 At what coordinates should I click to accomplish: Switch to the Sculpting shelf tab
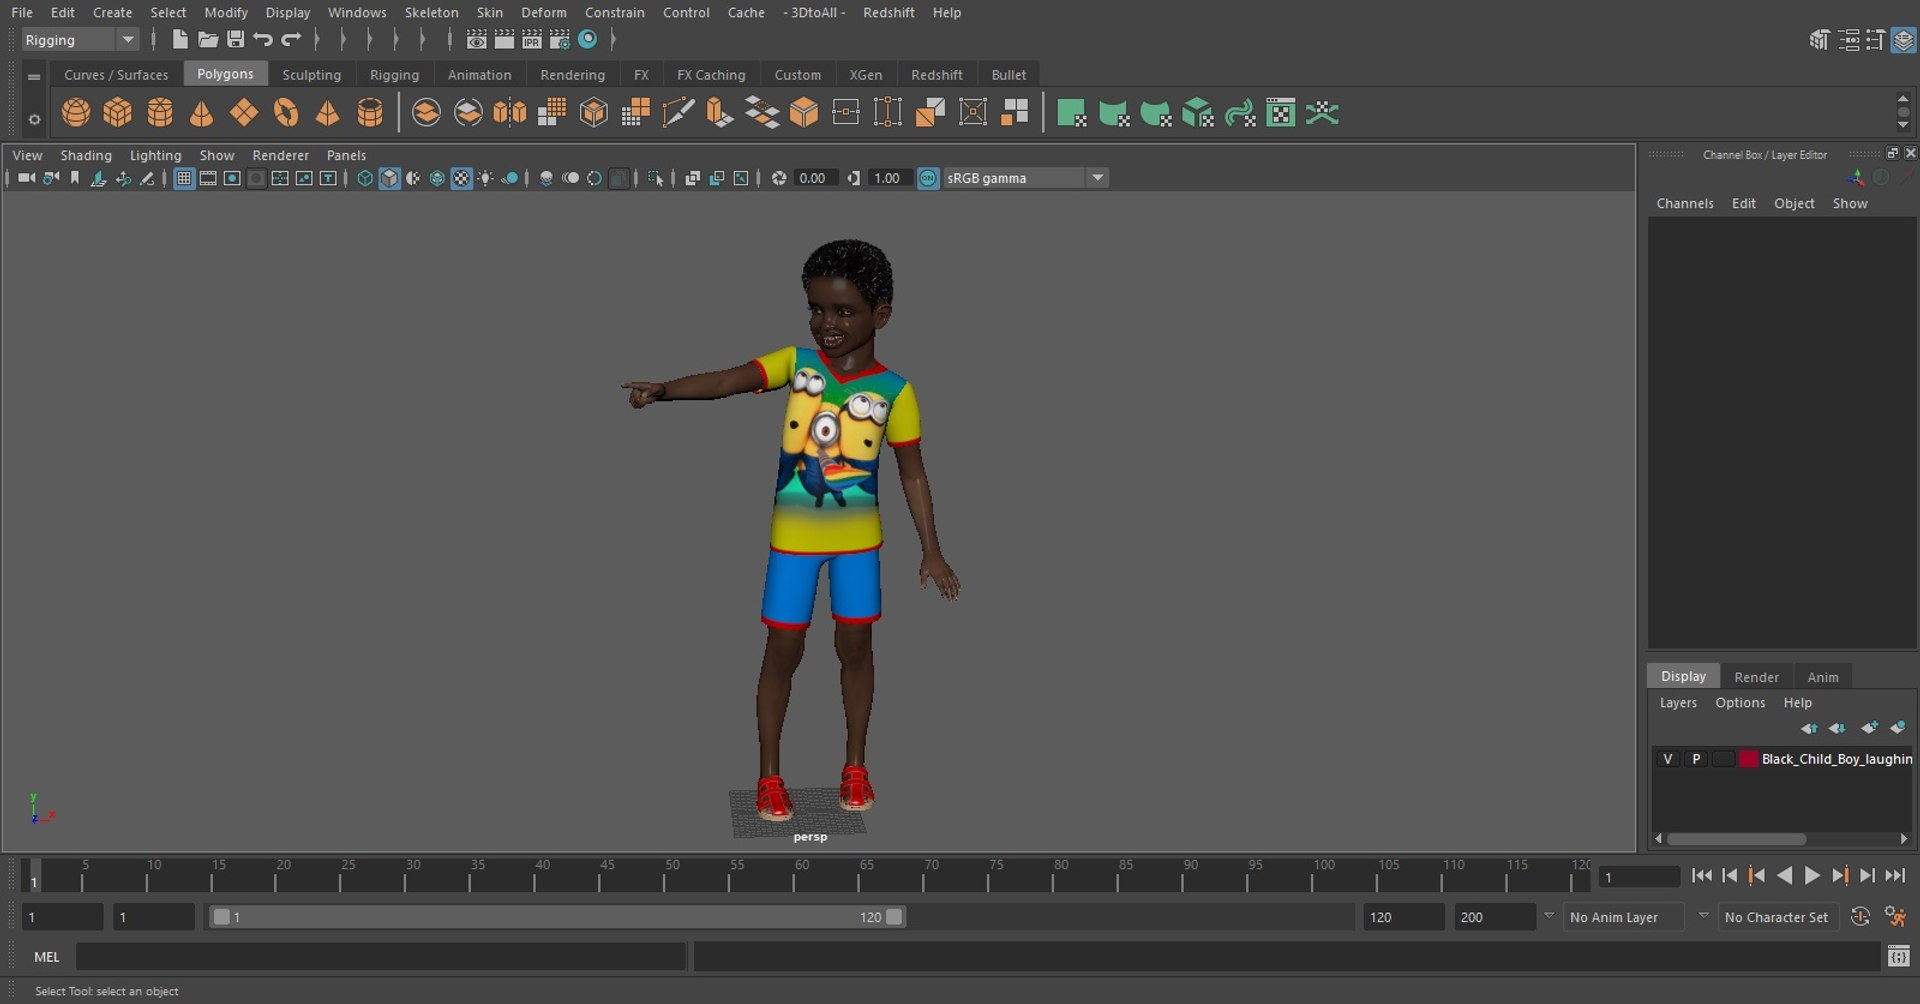point(311,75)
